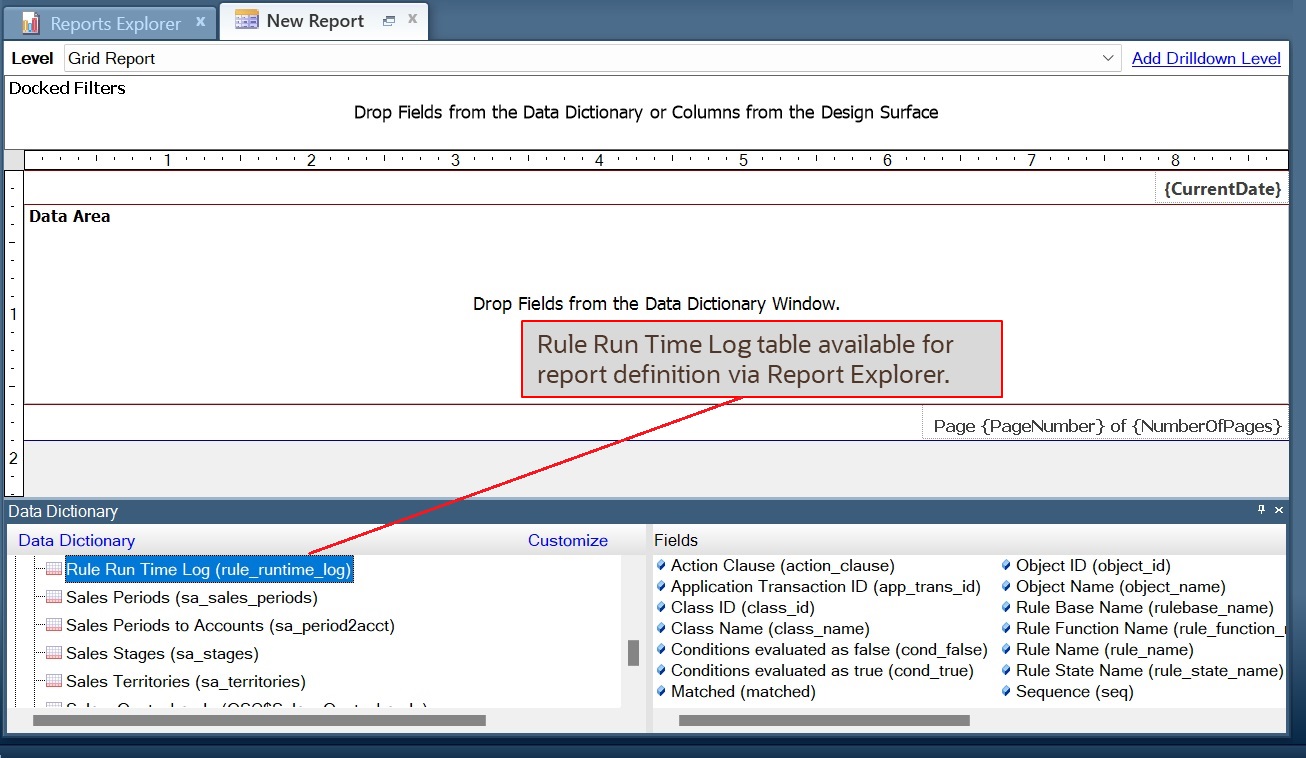Image resolution: width=1306 pixels, height=758 pixels.
Task: Click the Rule Run Time Log table icon
Action: 51,568
